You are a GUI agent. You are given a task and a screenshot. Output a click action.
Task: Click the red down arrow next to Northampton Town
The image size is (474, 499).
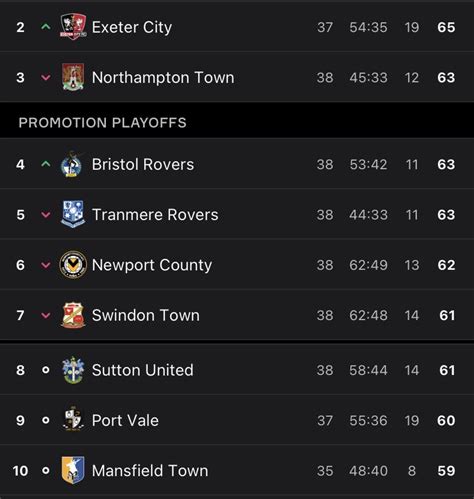coord(46,78)
